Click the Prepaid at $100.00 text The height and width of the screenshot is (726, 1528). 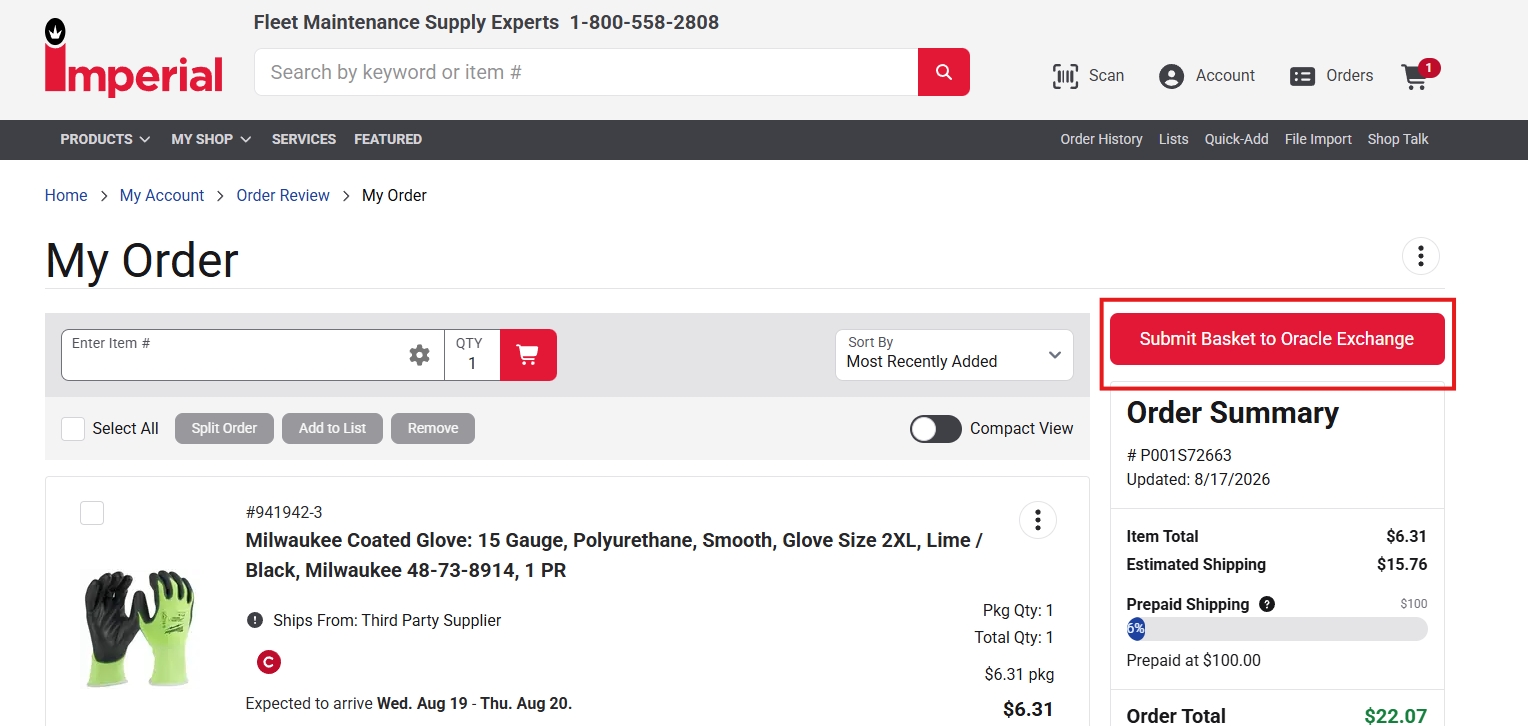click(x=1194, y=660)
